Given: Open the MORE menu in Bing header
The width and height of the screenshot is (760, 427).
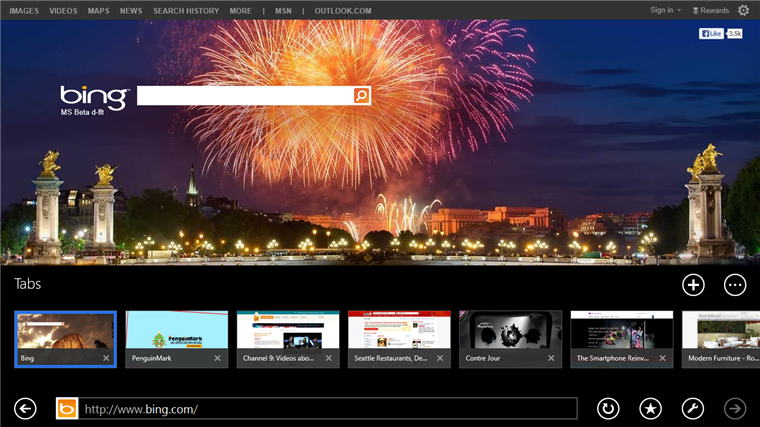Looking at the screenshot, I should (240, 11).
